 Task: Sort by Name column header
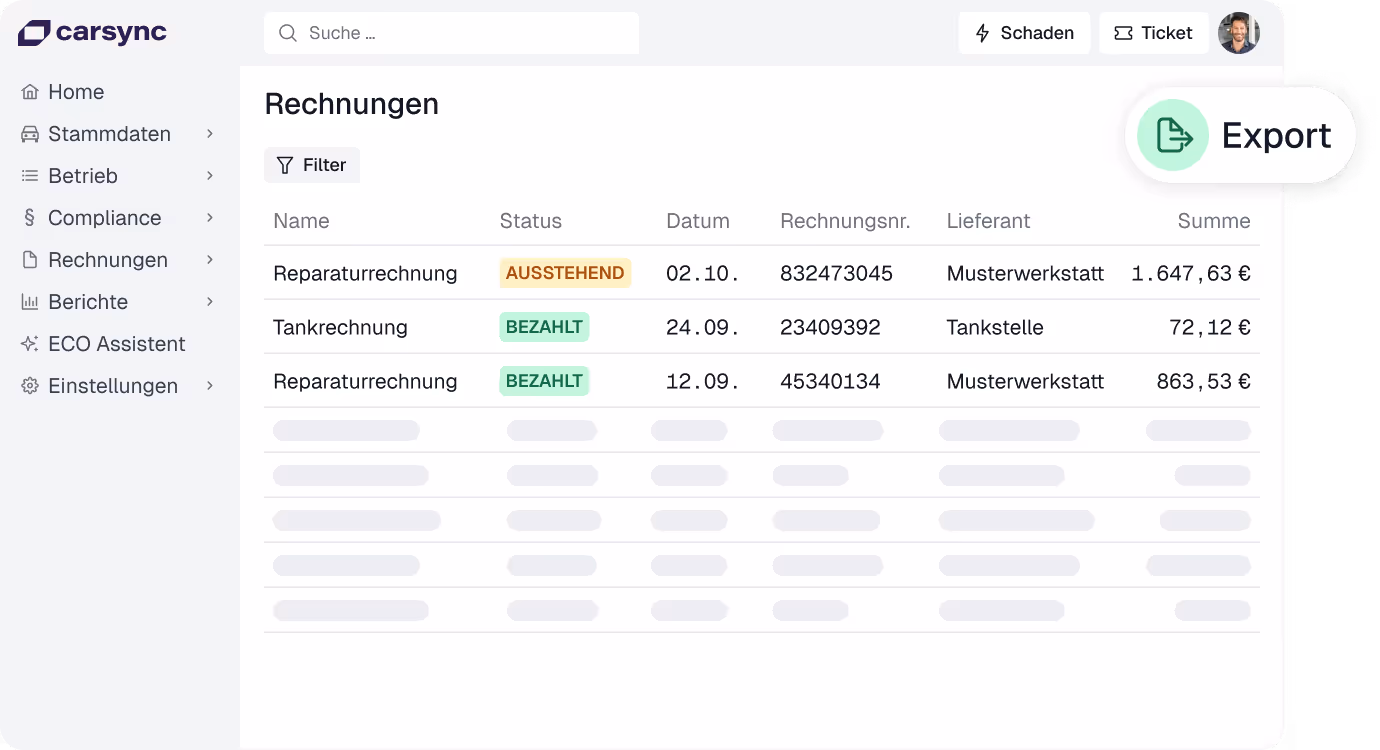pyautogui.click(x=301, y=221)
